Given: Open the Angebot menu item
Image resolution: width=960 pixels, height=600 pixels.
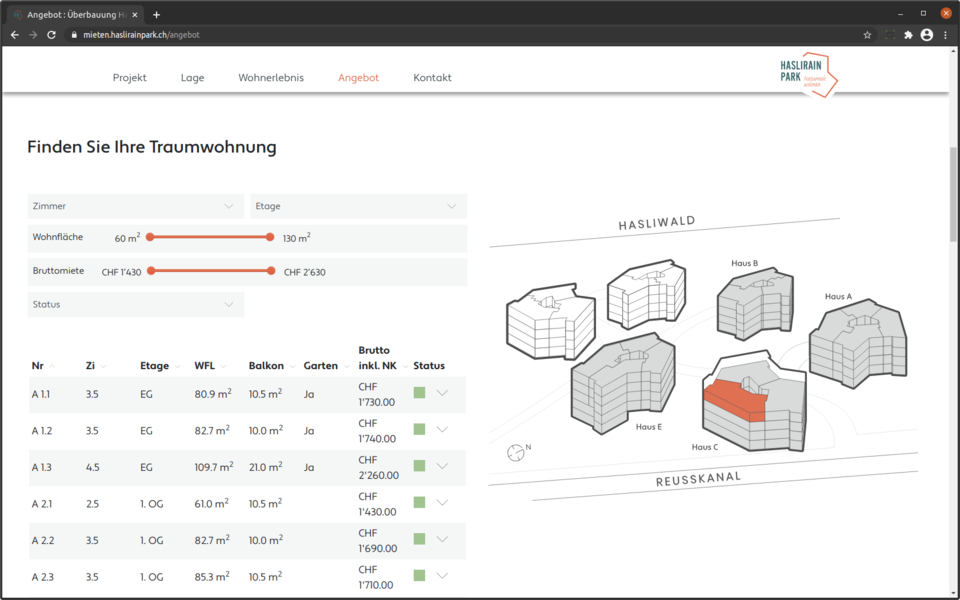Looking at the screenshot, I should (358, 78).
